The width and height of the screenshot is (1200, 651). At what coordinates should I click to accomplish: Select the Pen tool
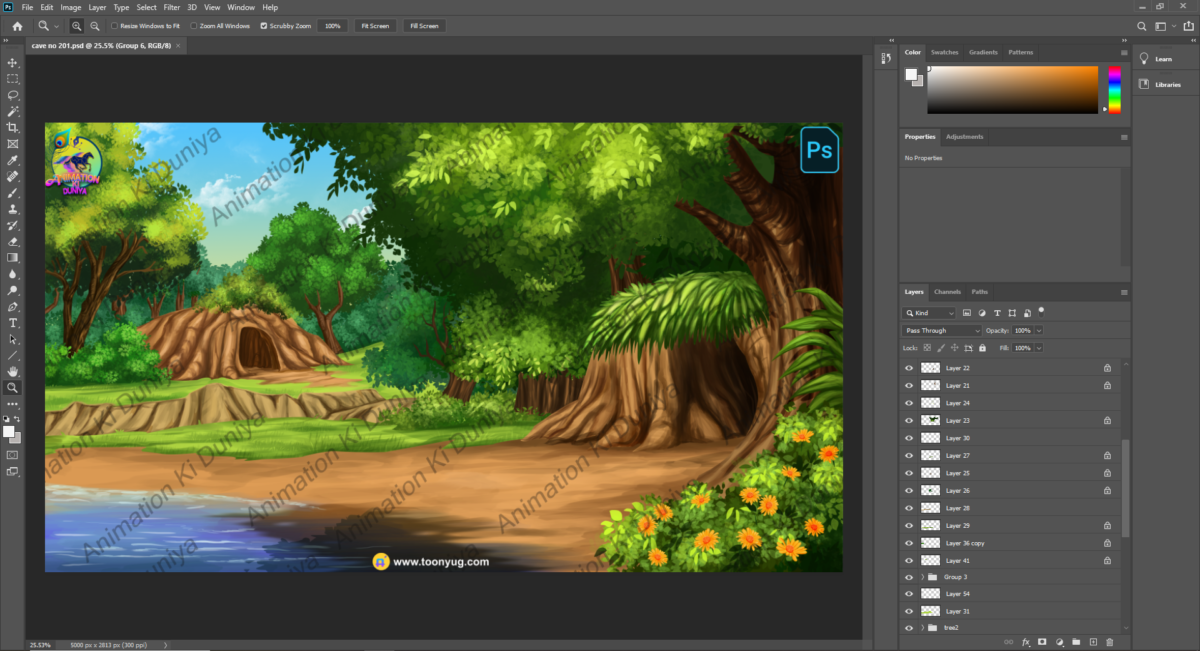click(13, 306)
